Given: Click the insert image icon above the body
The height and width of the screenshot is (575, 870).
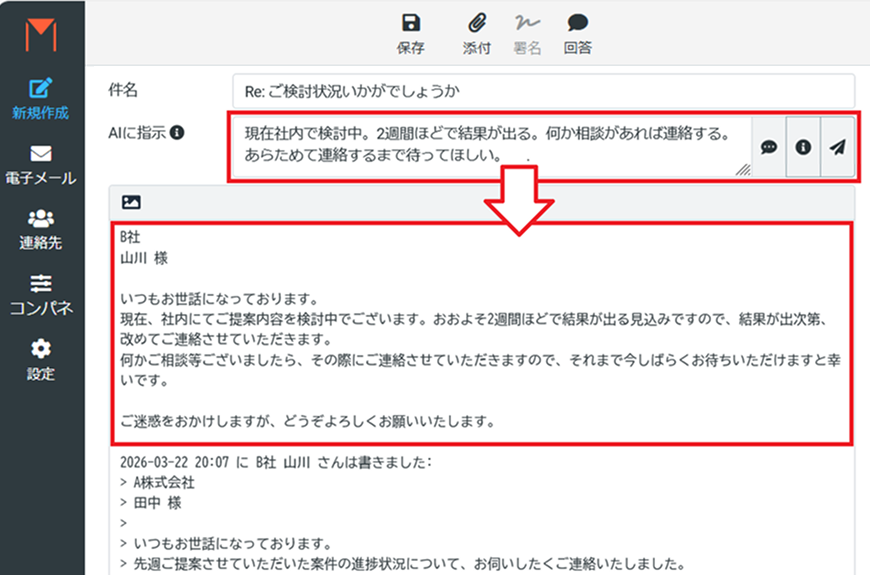Looking at the screenshot, I should [131, 202].
